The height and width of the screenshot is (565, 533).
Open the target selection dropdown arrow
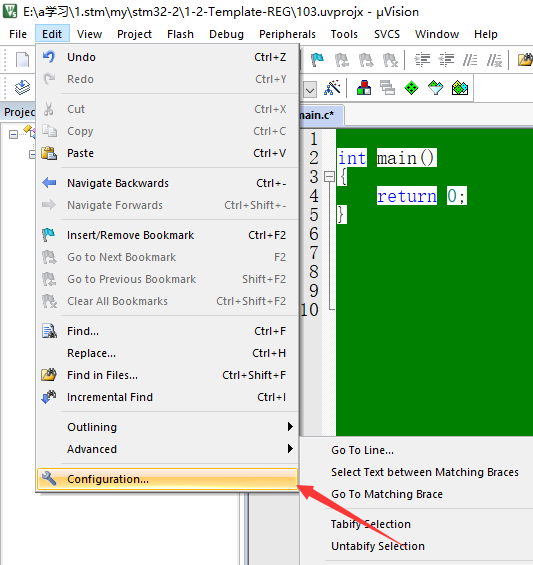click(310, 89)
